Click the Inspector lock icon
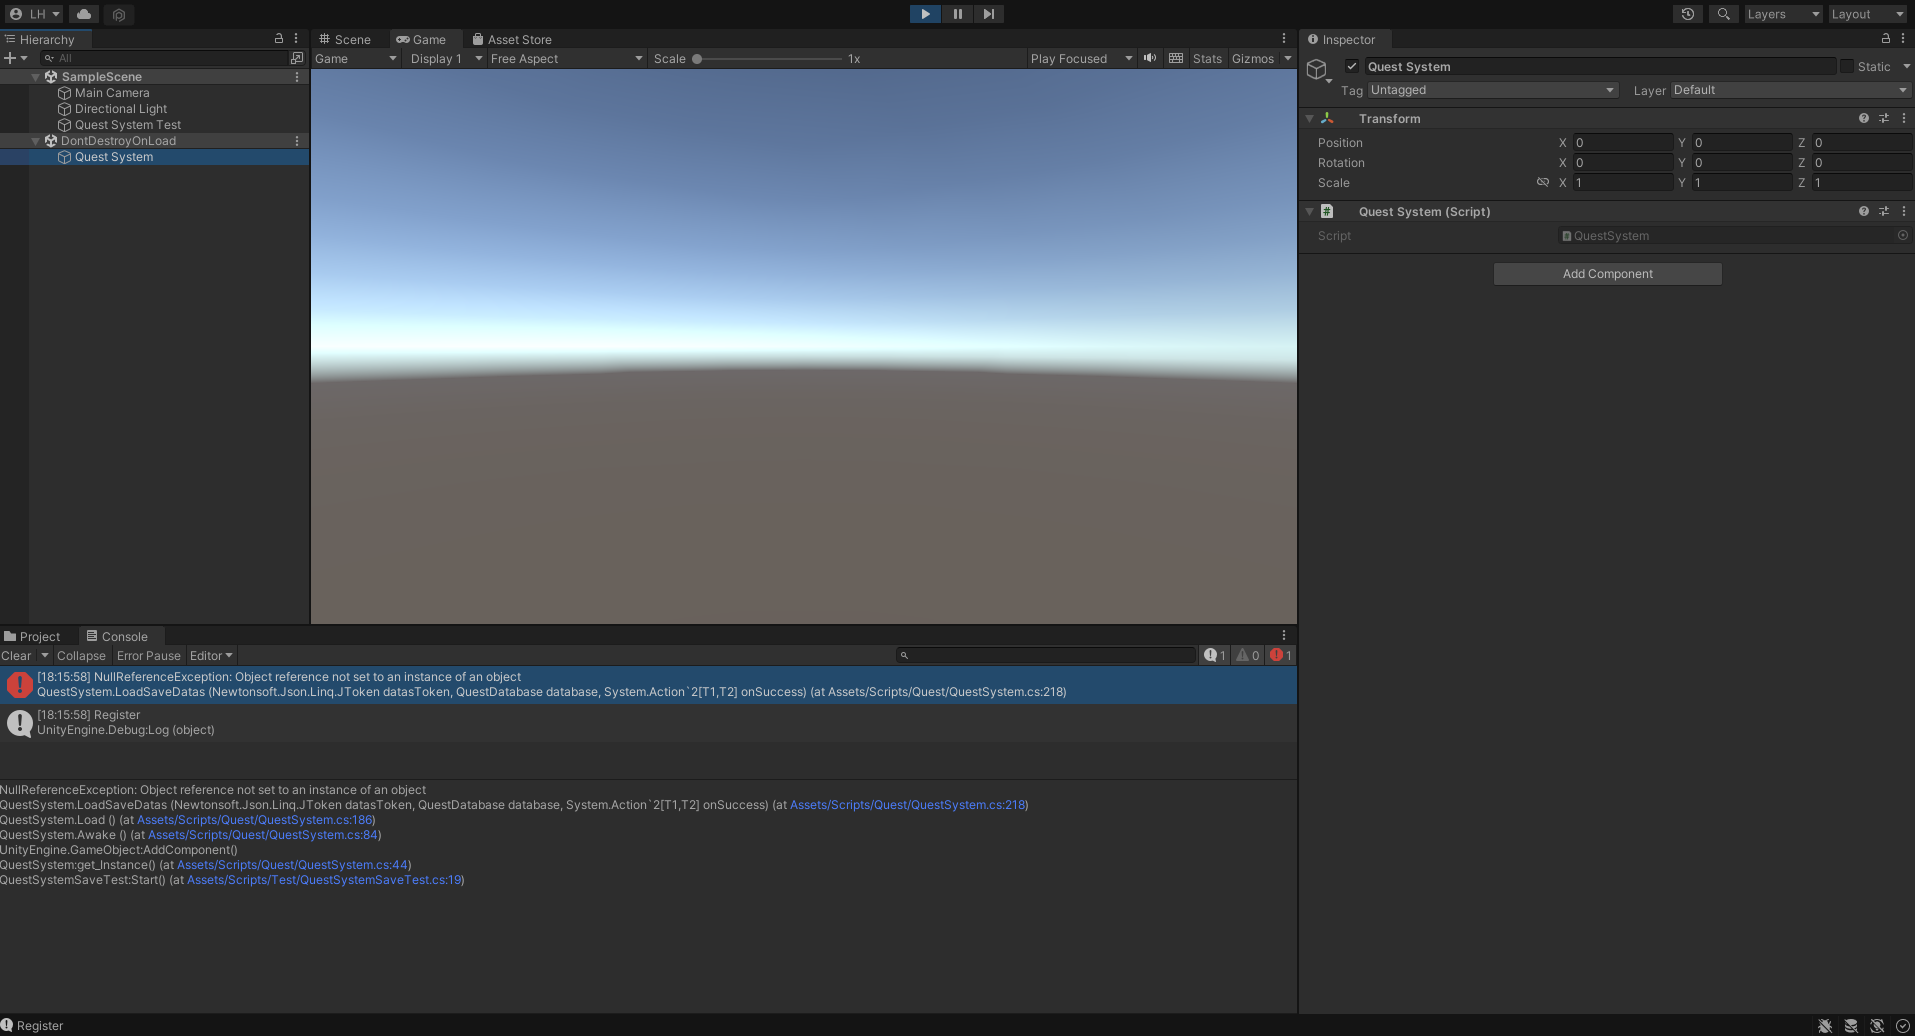The width and height of the screenshot is (1915, 1036). [1885, 39]
